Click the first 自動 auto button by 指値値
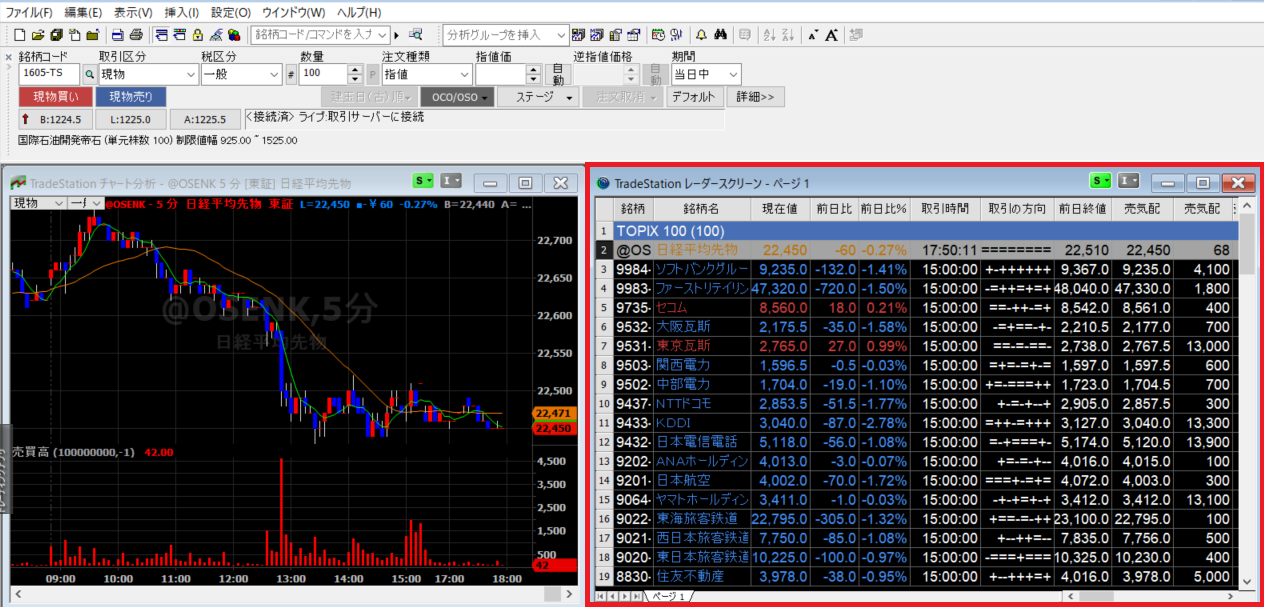This screenshot has width=1264, height=607. (558, 74)
